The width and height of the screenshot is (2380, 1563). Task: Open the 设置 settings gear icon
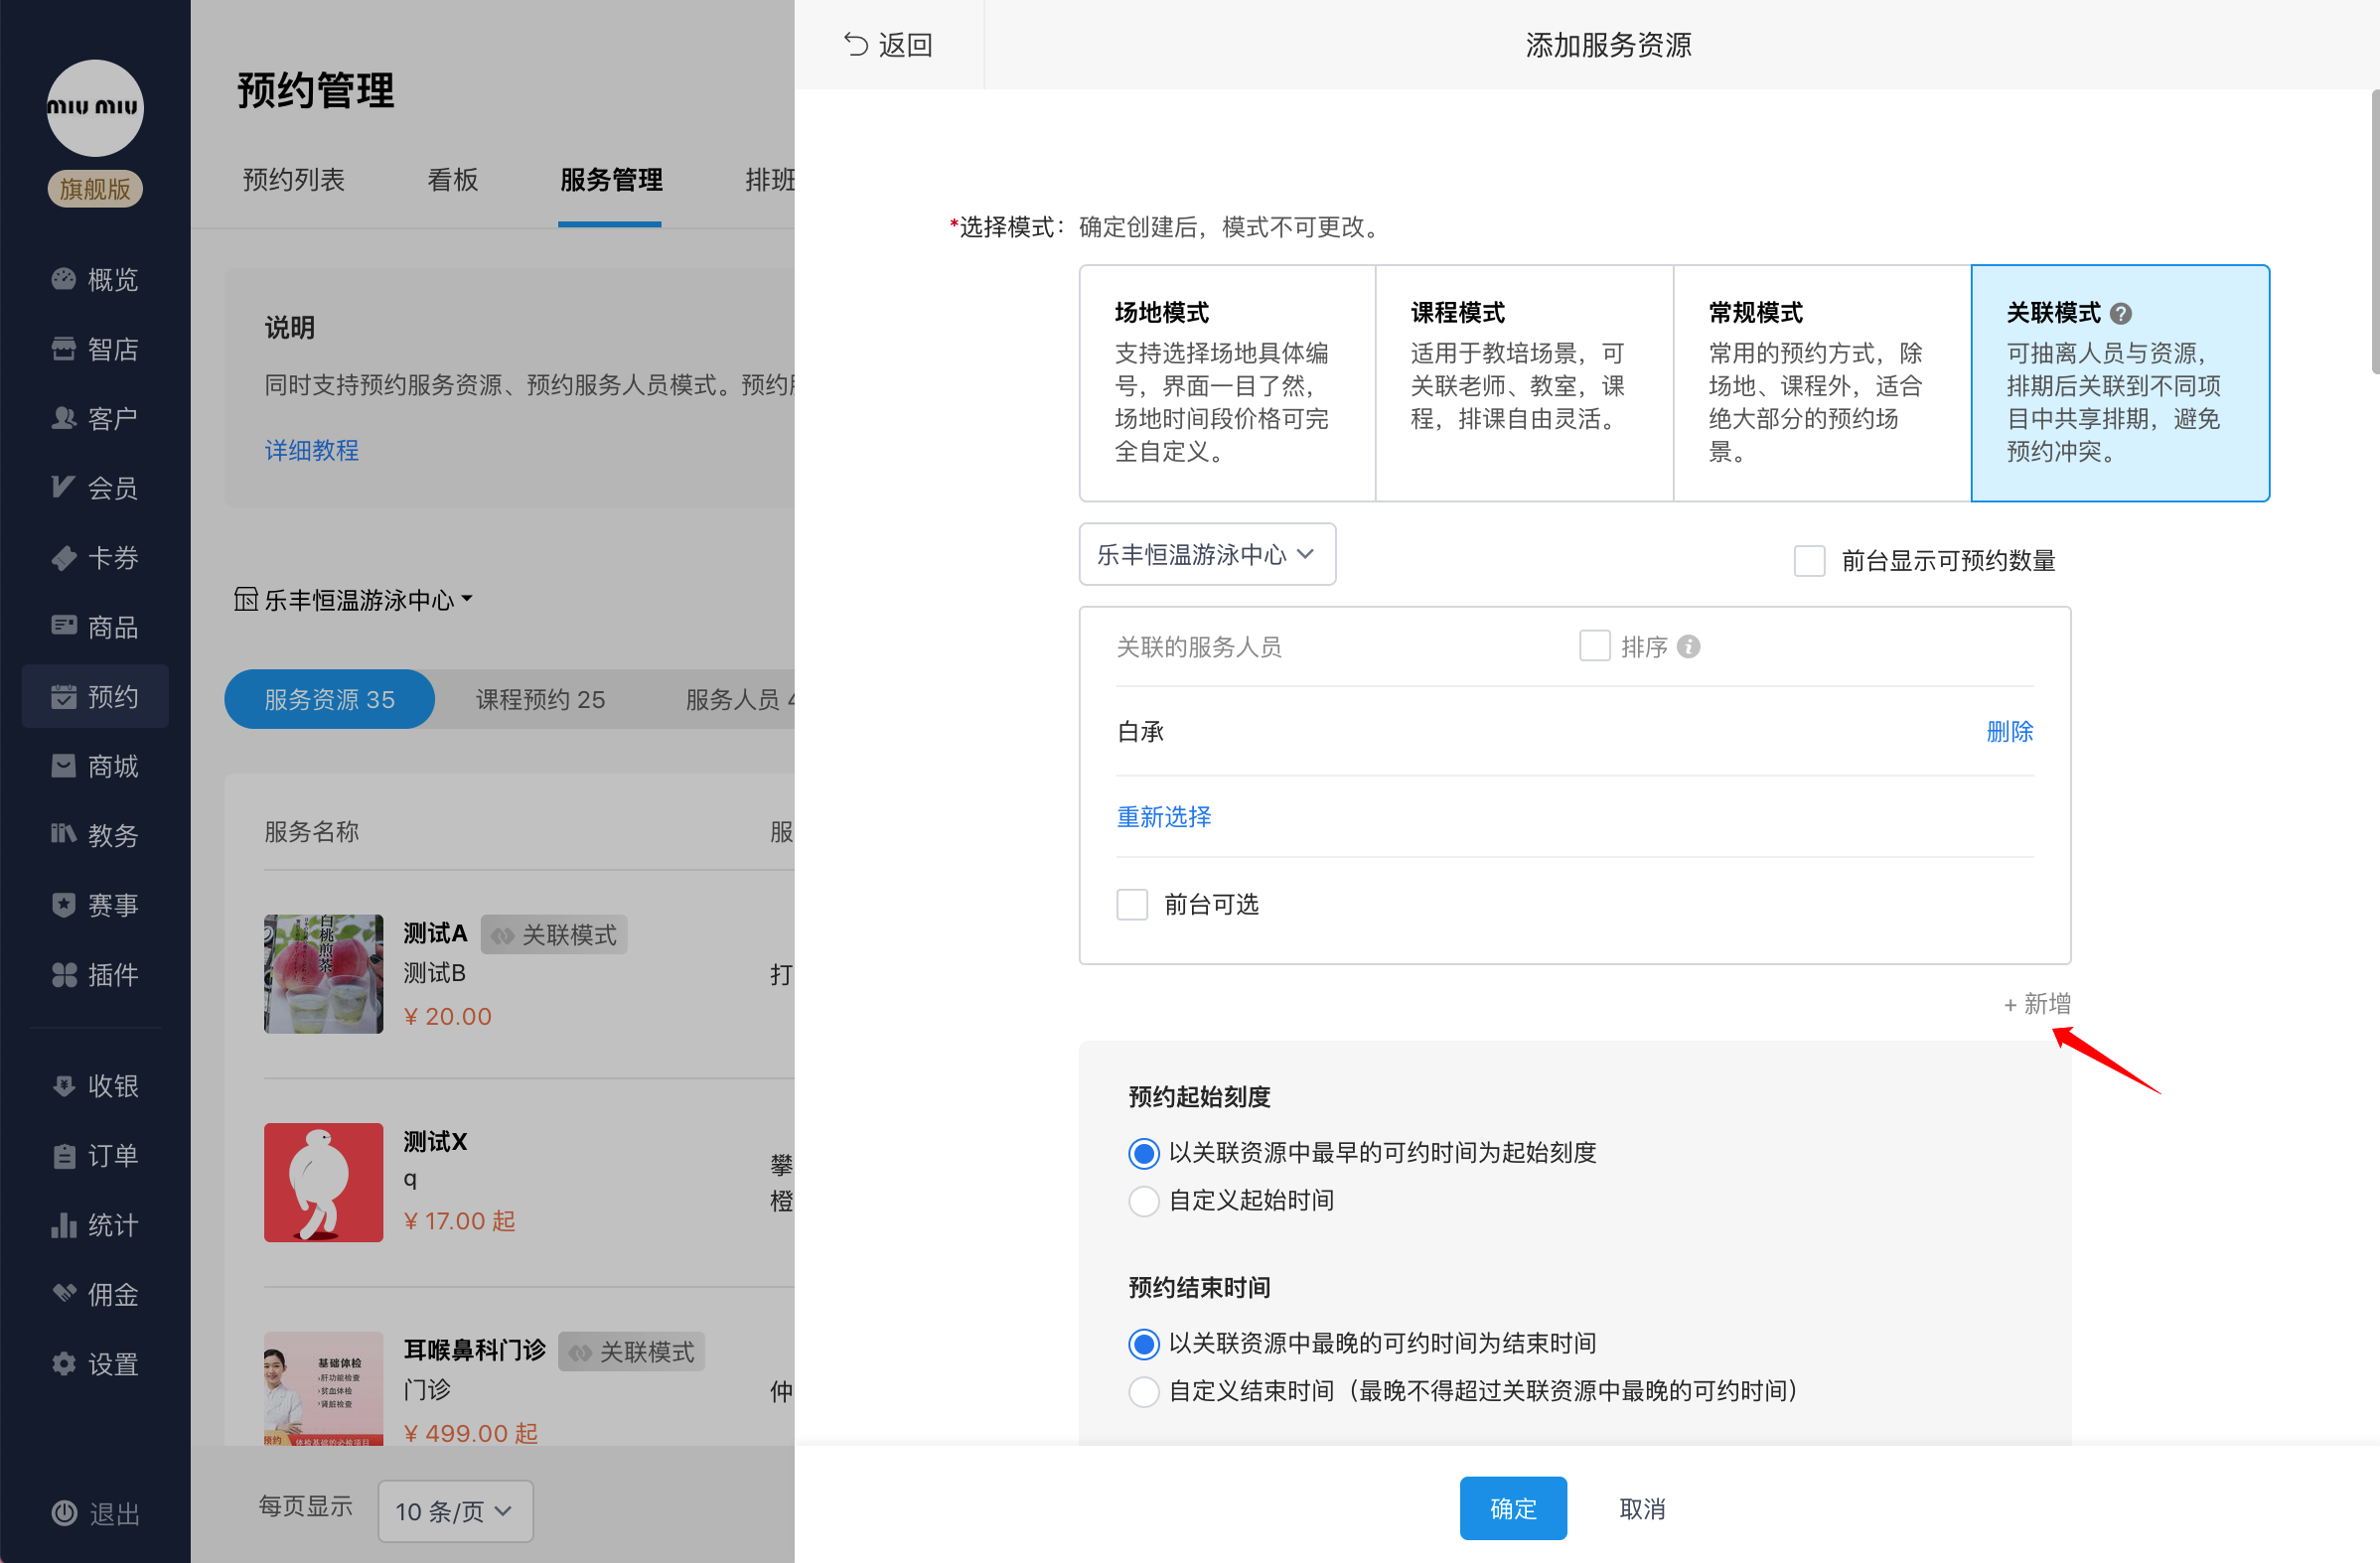(x=63, y=1364)
